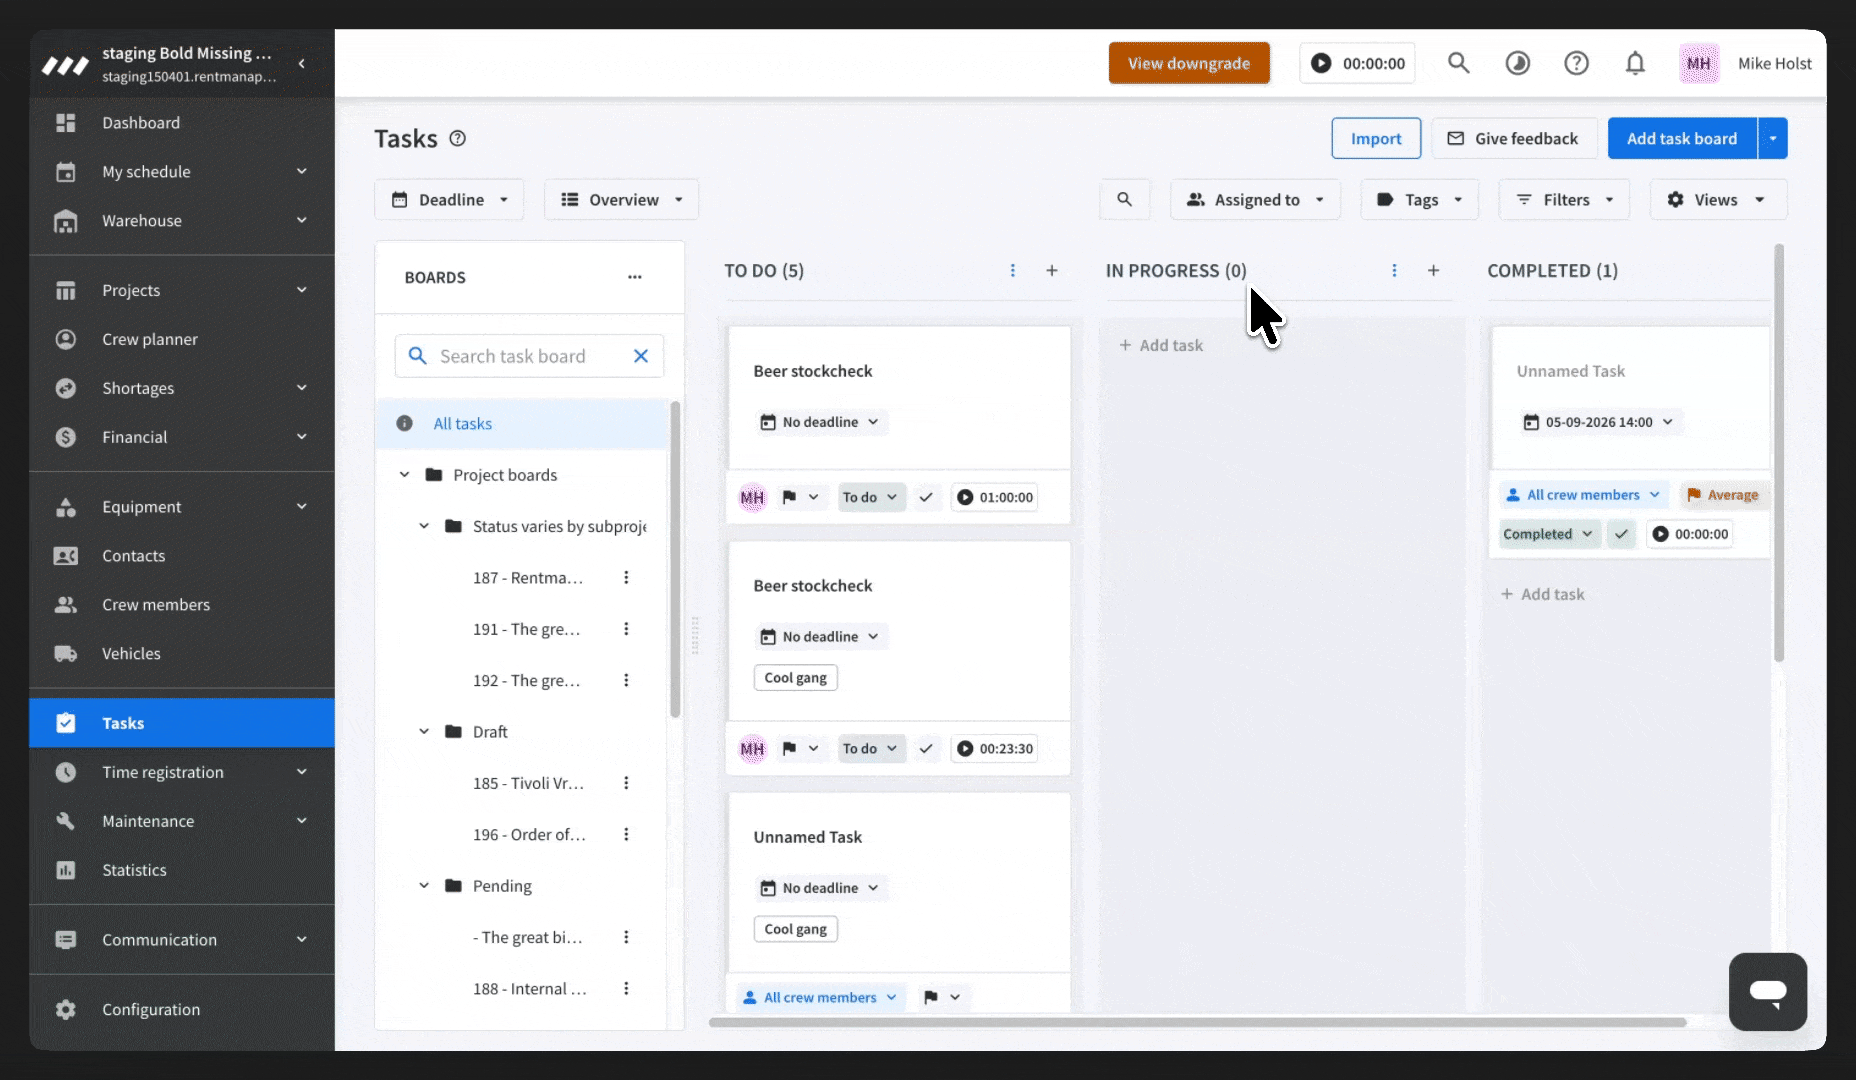Open the notifications bell

tap(1635, 64)
